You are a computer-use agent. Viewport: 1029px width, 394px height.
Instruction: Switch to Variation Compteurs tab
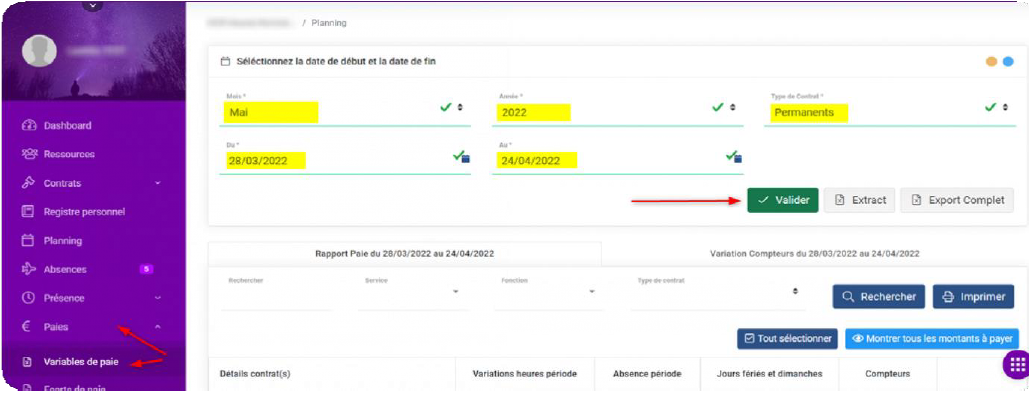tap(814, 253)
